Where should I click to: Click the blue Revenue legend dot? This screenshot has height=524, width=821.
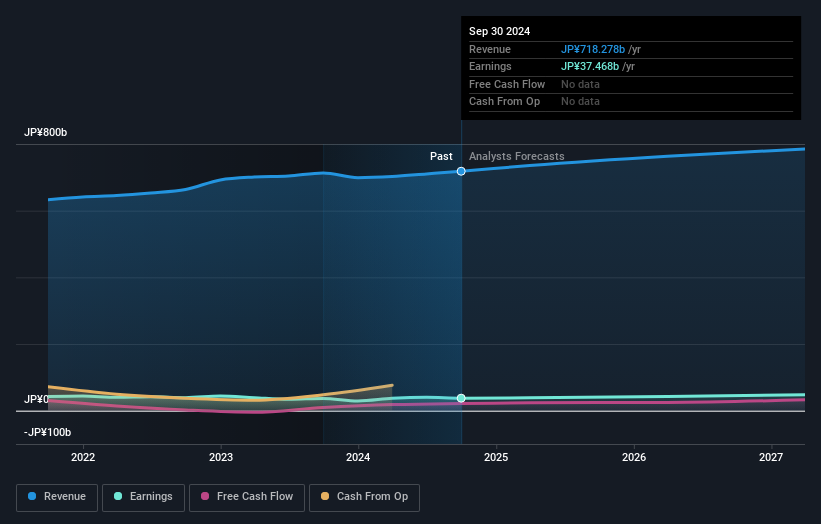[x=32, y=496]
